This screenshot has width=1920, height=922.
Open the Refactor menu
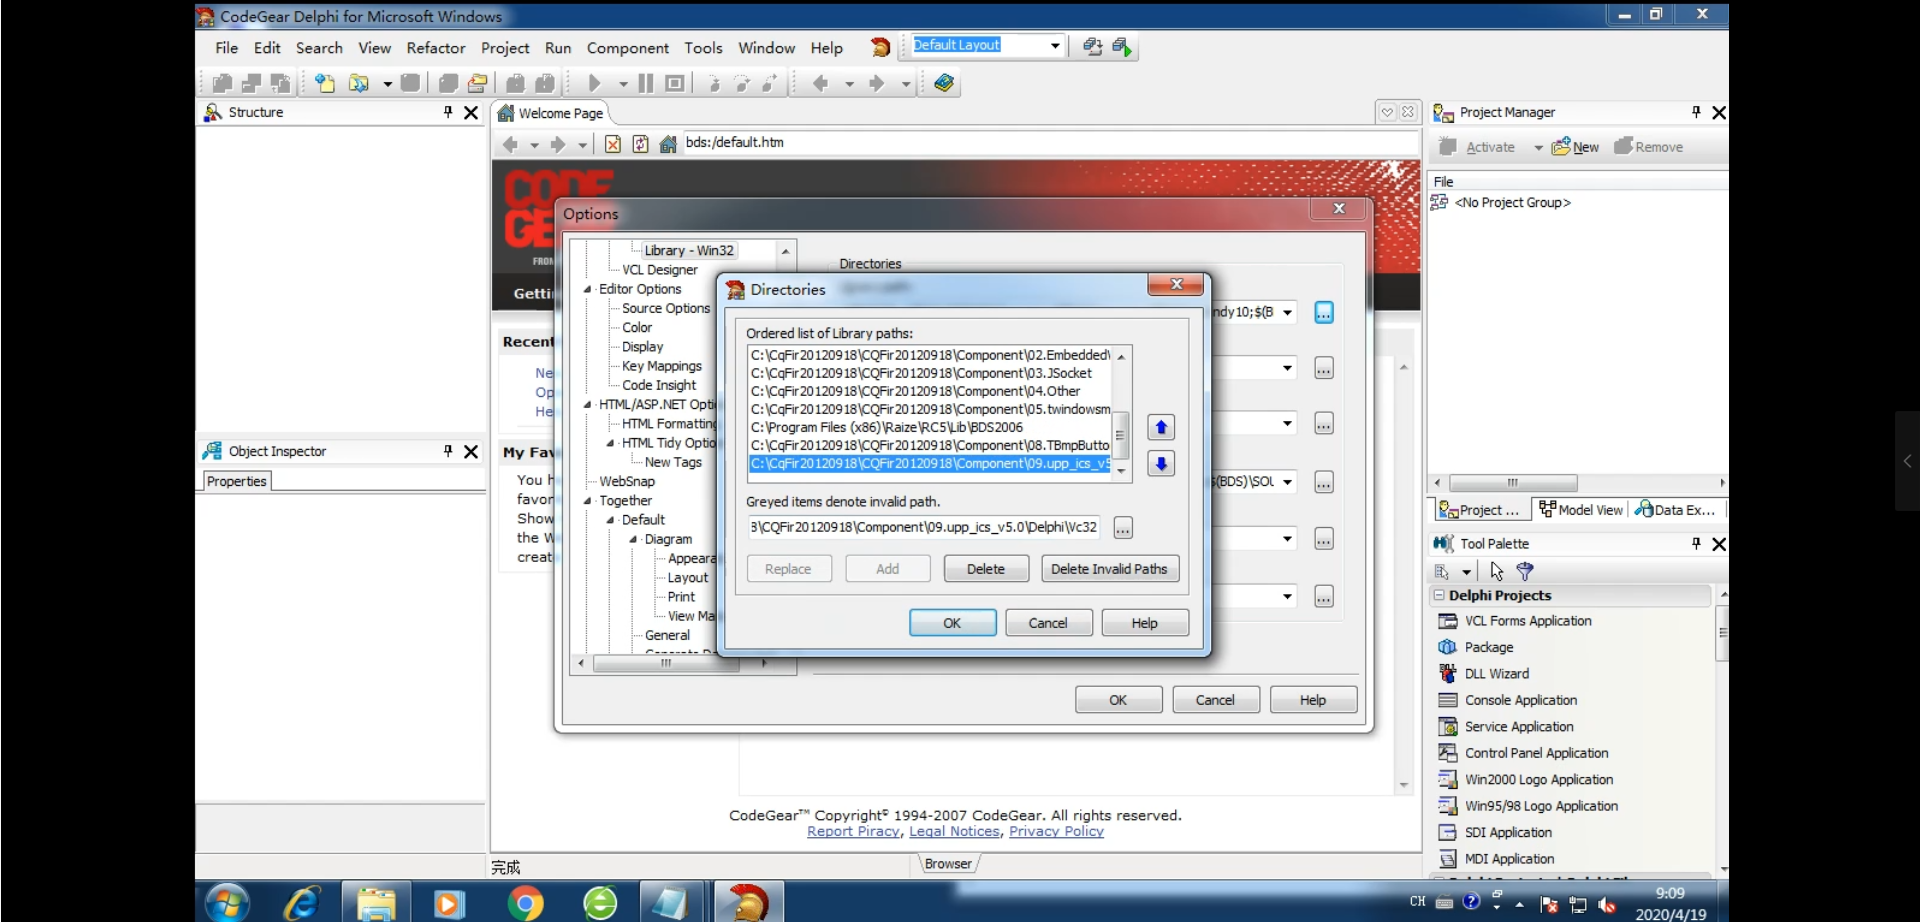pyautogui.click(x=435, y=48)
